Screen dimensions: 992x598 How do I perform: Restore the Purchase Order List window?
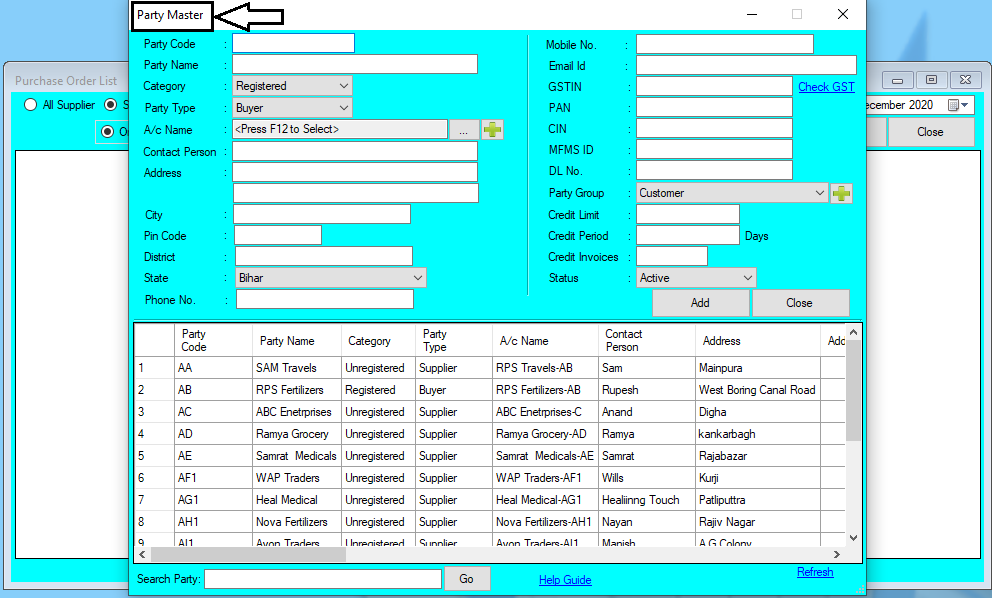tap(929, 79)
